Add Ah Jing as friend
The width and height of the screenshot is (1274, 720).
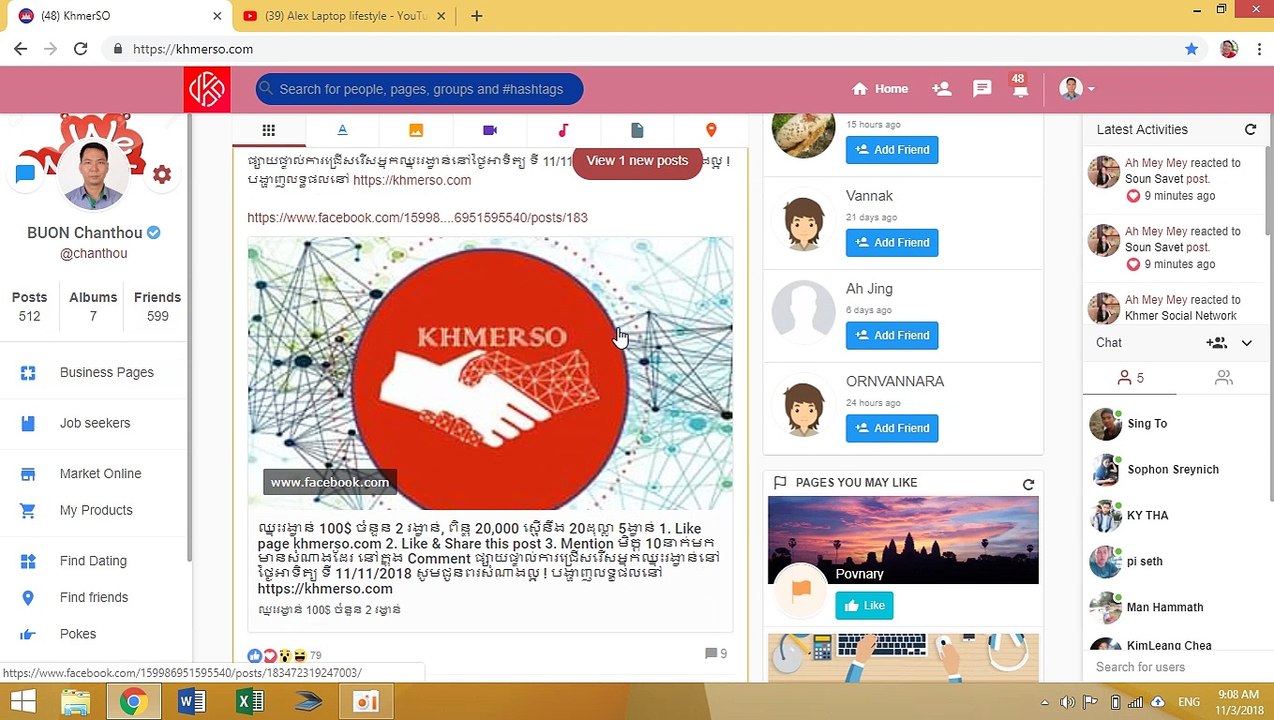coord(892,335)
